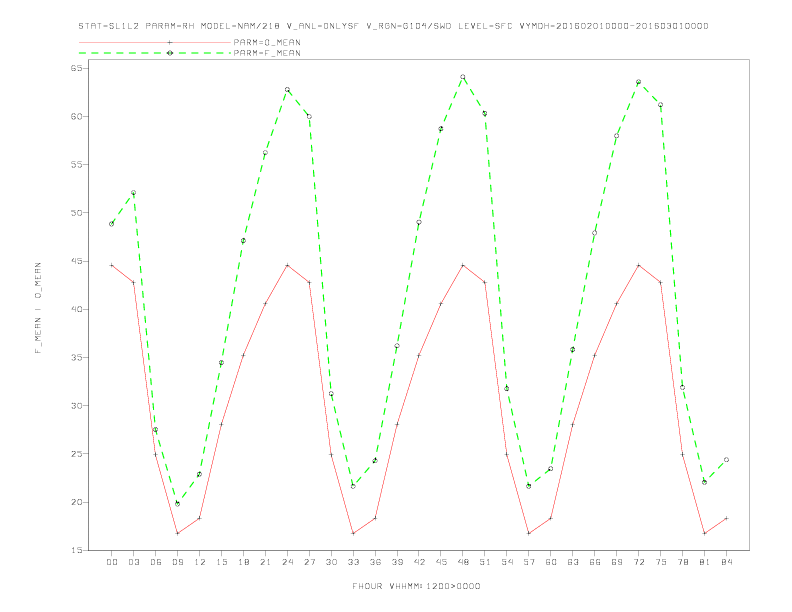The height and width of the screenshot is (612, 792).
Task: Click the circle marker on the green legend line
Action: pos(170,53)
